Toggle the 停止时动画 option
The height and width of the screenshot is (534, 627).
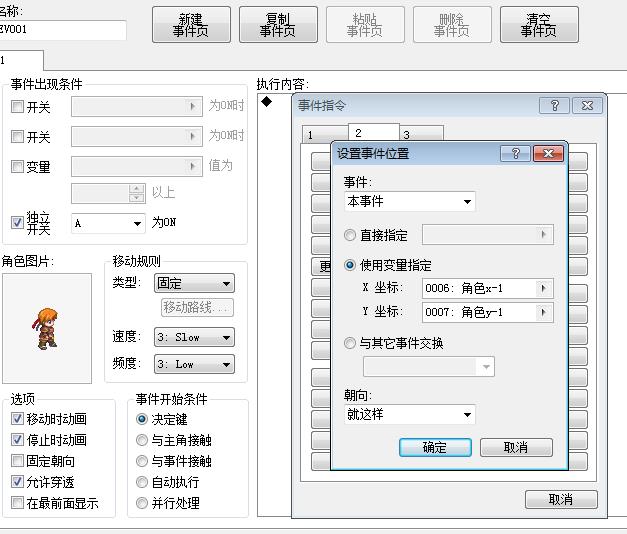point(17,440)
